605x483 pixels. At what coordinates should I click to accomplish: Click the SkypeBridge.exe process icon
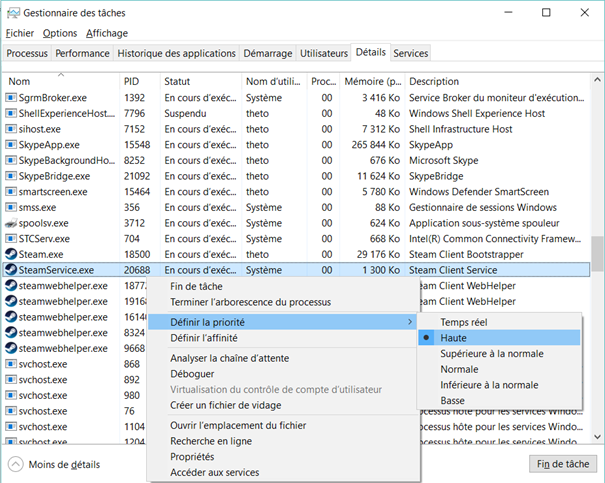[11, 176]
